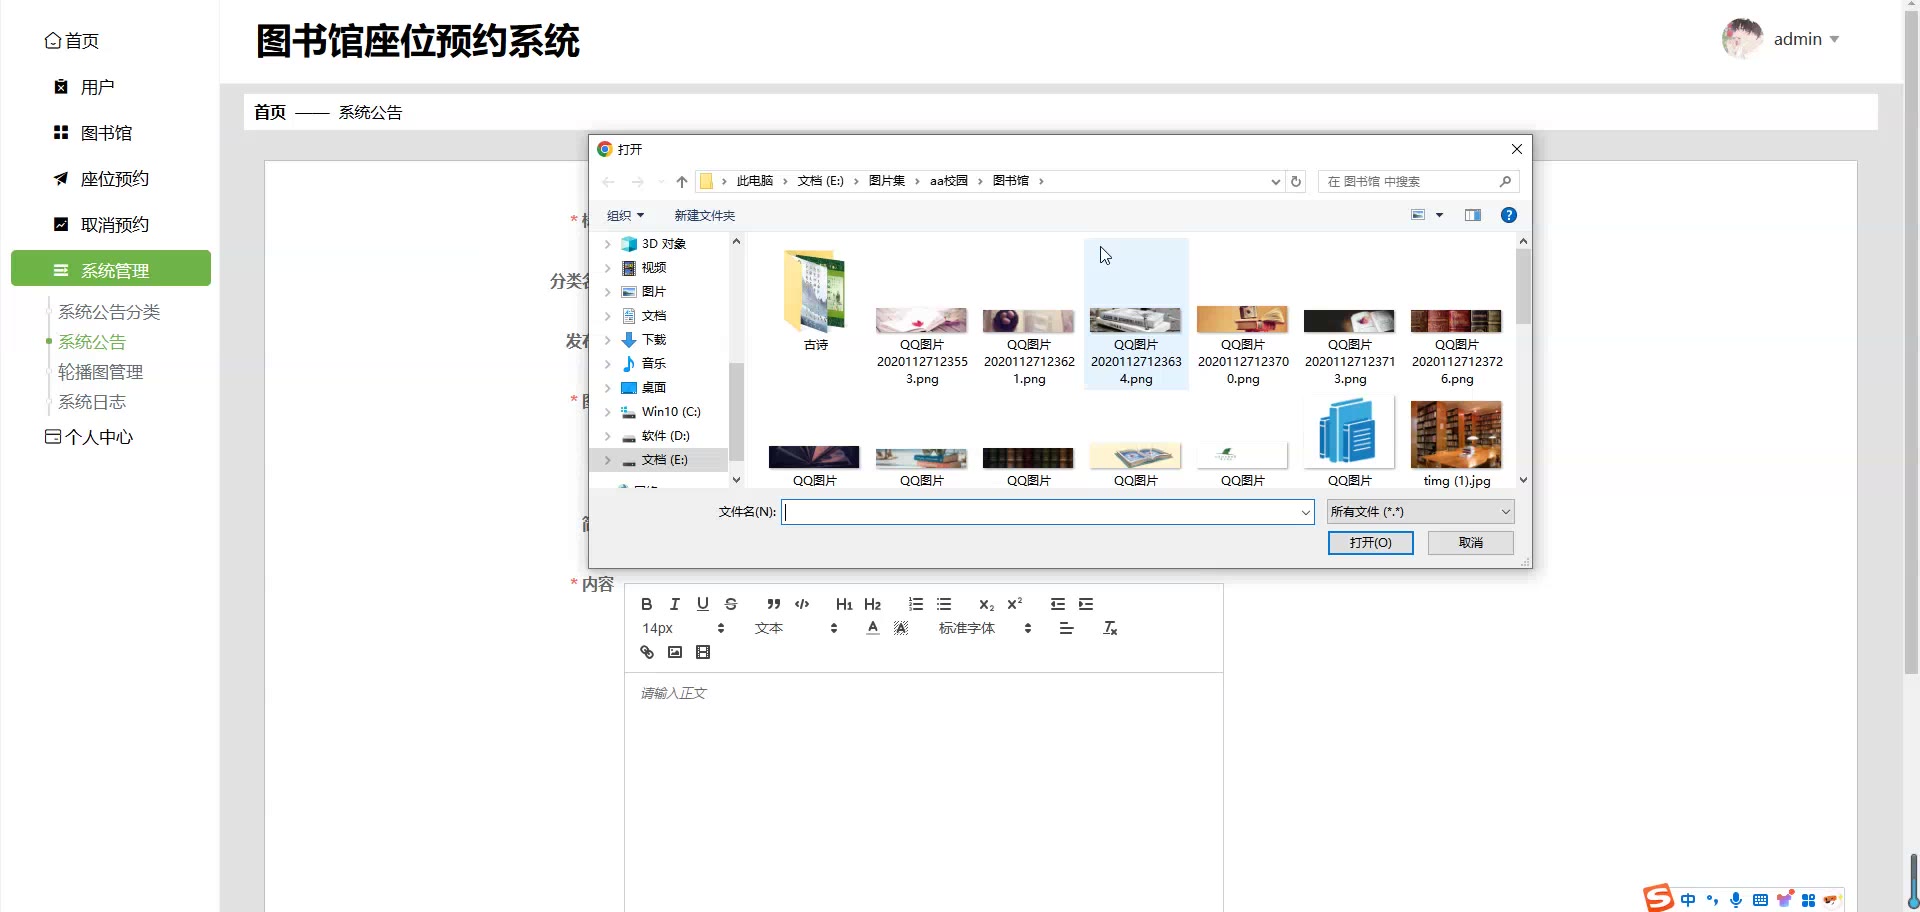Insert an image in the editor

coord(675,652)
